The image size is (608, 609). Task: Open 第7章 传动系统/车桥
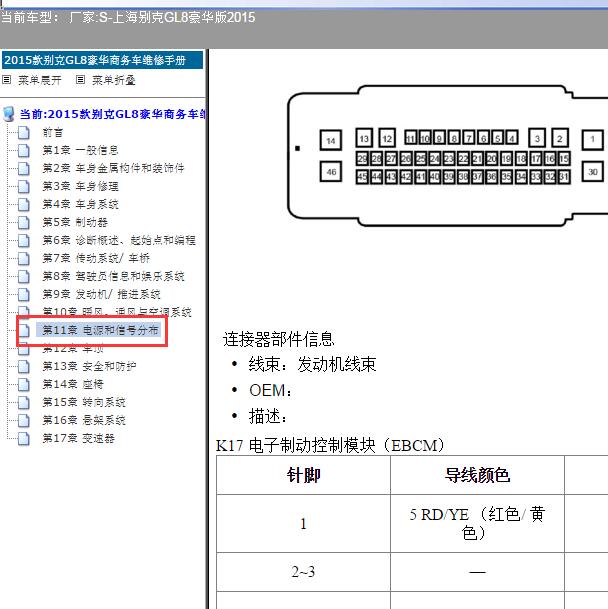(x=96, y=258)
